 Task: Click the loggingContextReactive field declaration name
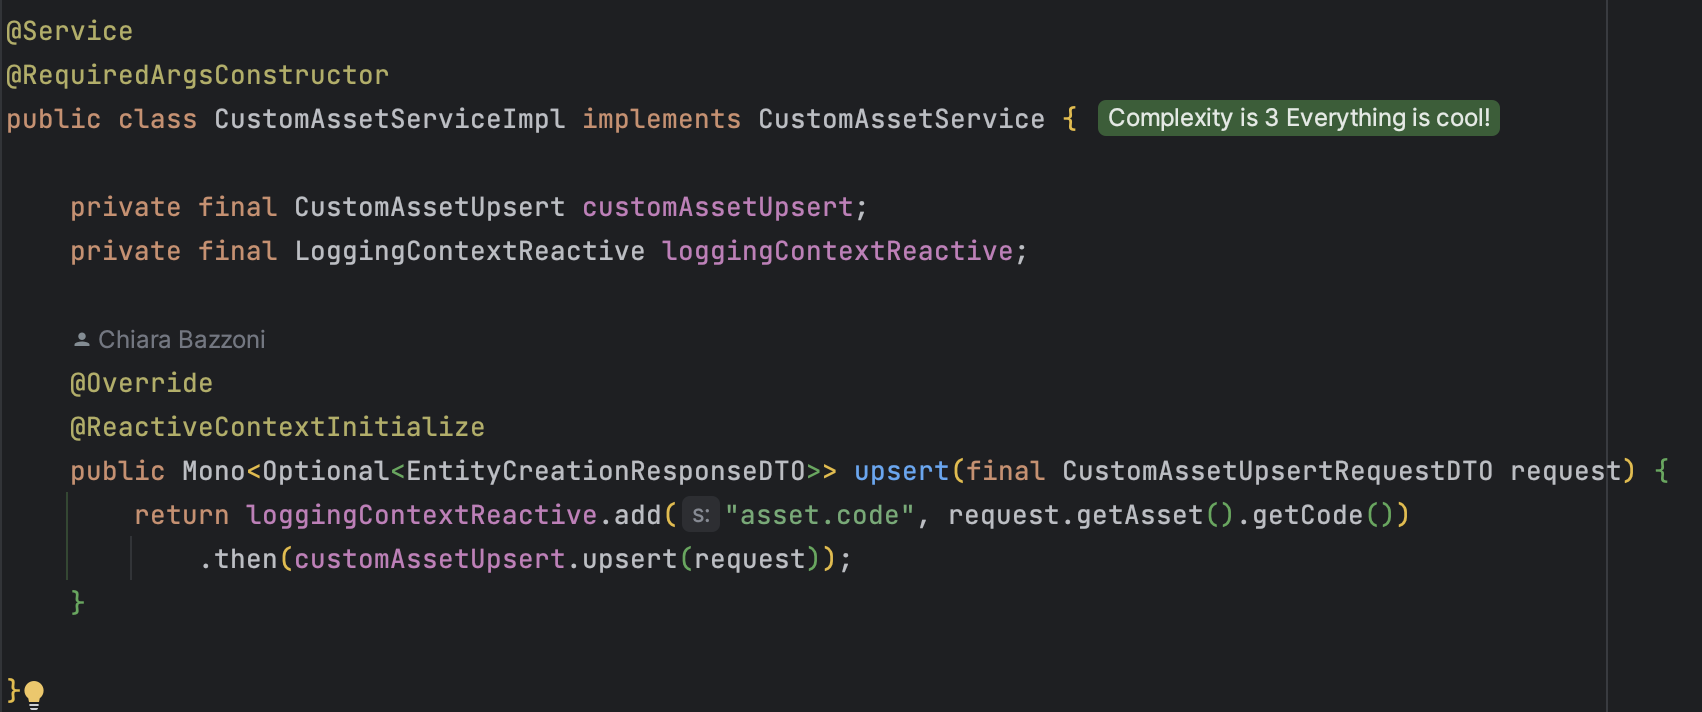click(x=838, y=251)
